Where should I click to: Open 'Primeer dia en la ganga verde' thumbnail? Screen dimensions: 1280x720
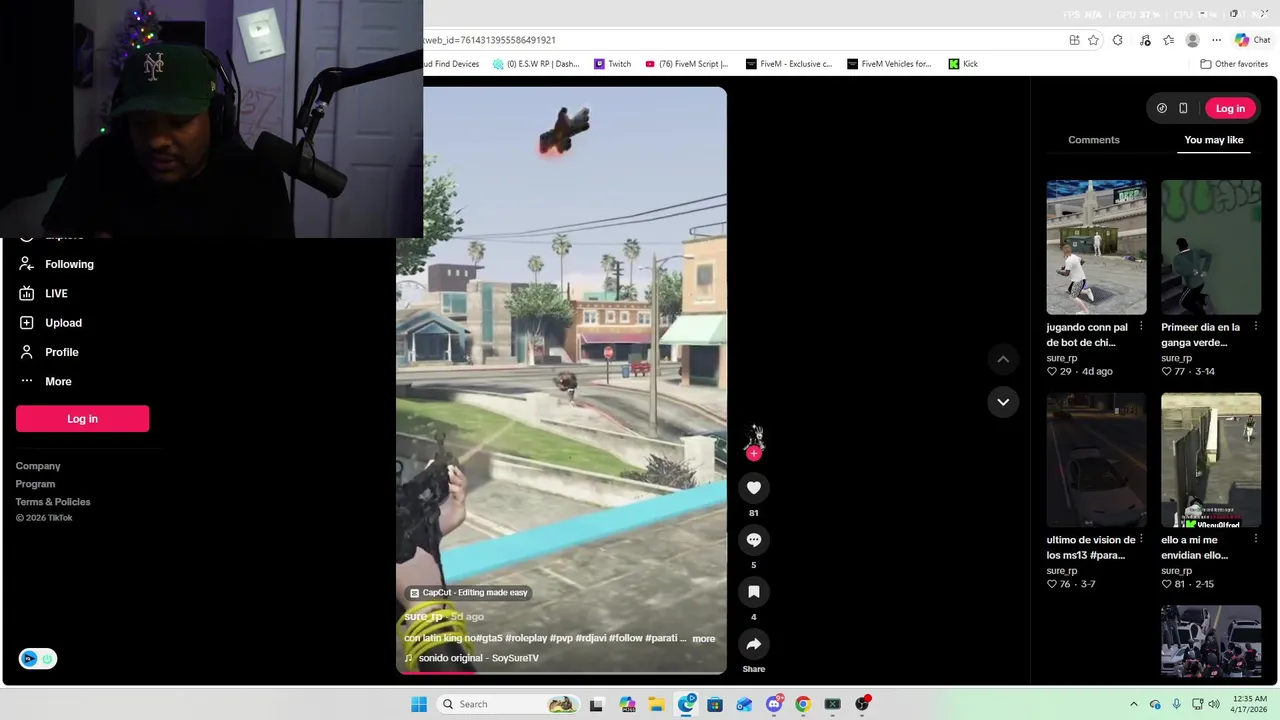1211,247
